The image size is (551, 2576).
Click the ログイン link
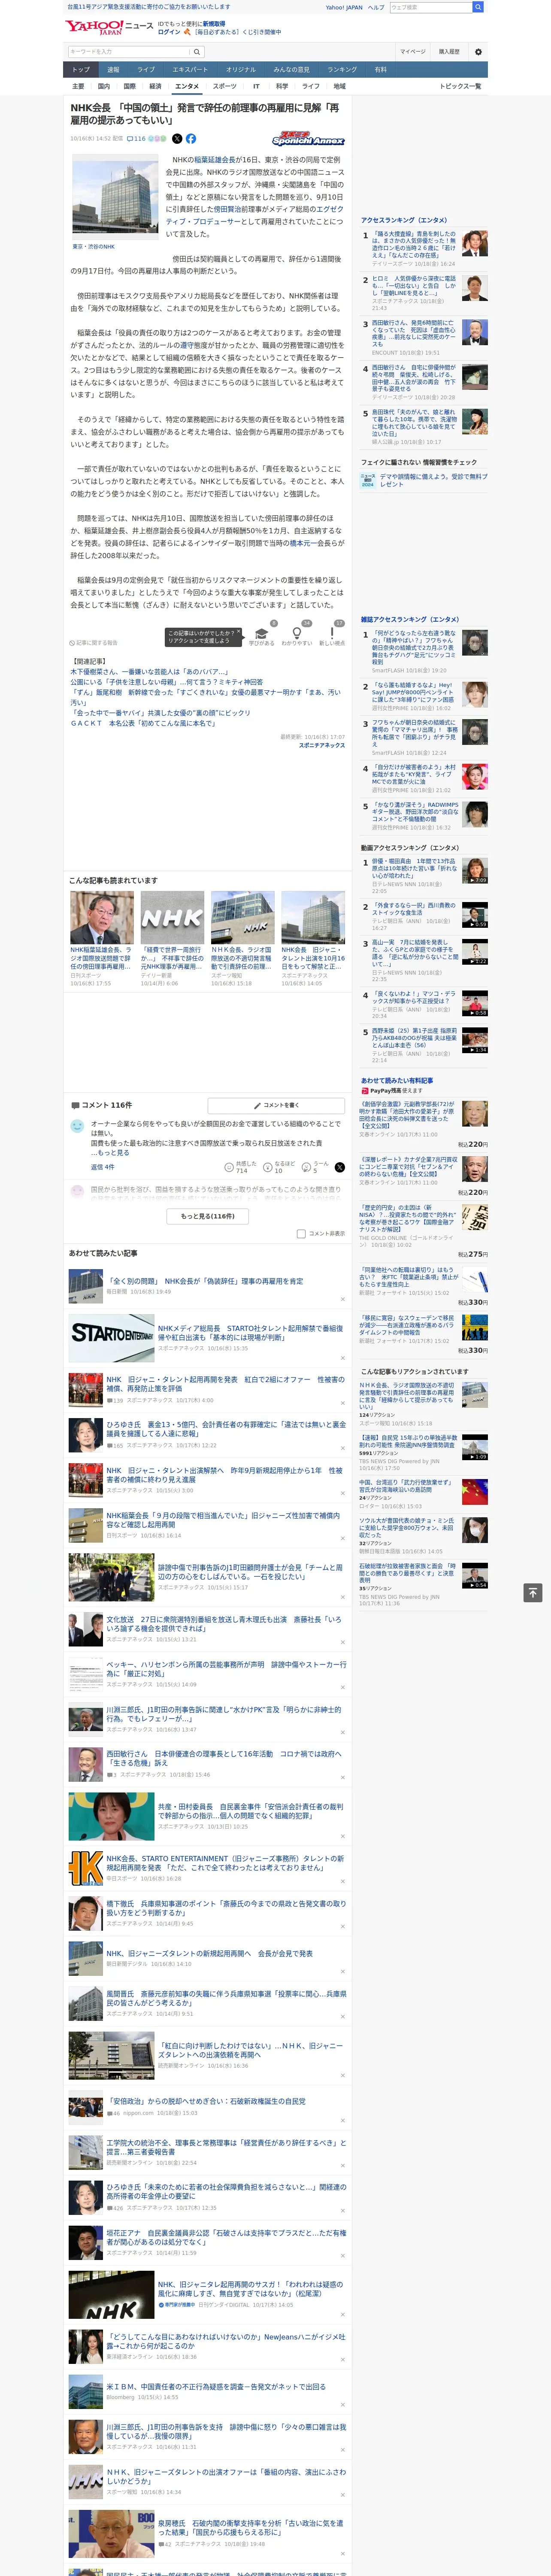coord(169,32)
